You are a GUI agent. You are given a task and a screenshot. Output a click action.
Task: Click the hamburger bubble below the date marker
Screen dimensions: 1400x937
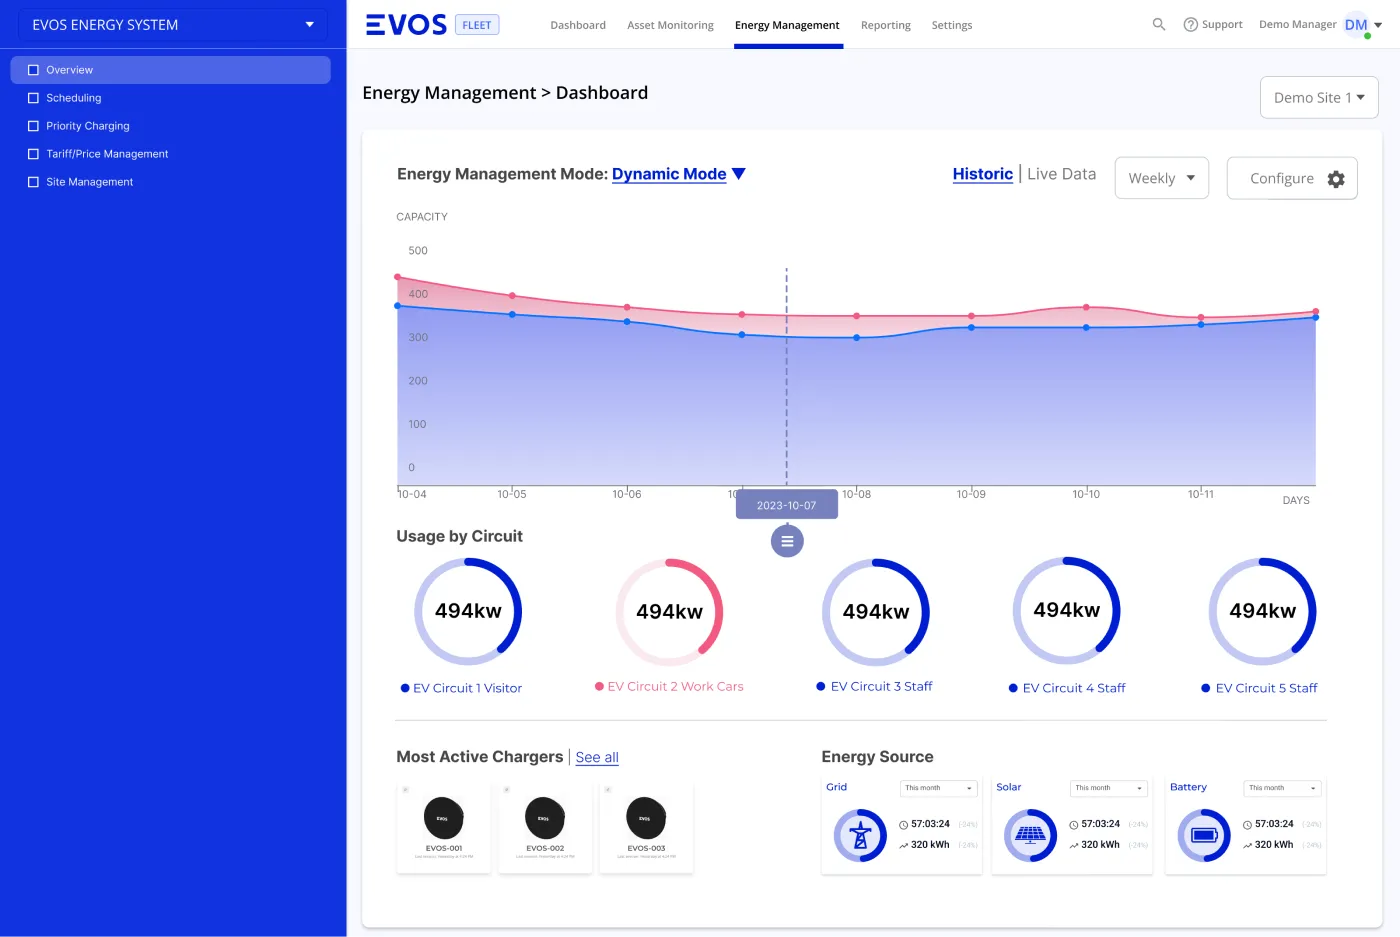[x=787, y=540]
